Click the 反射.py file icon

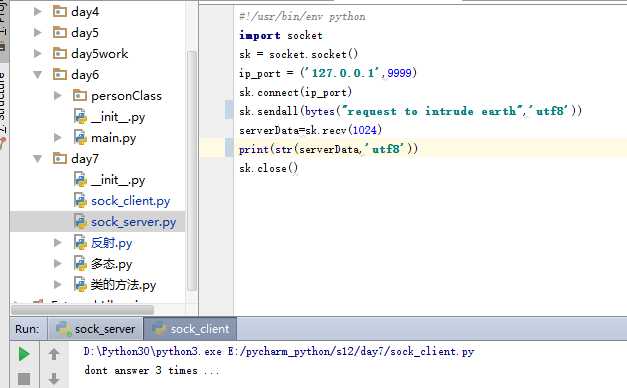pyautogui.click(x=80, y=242)
